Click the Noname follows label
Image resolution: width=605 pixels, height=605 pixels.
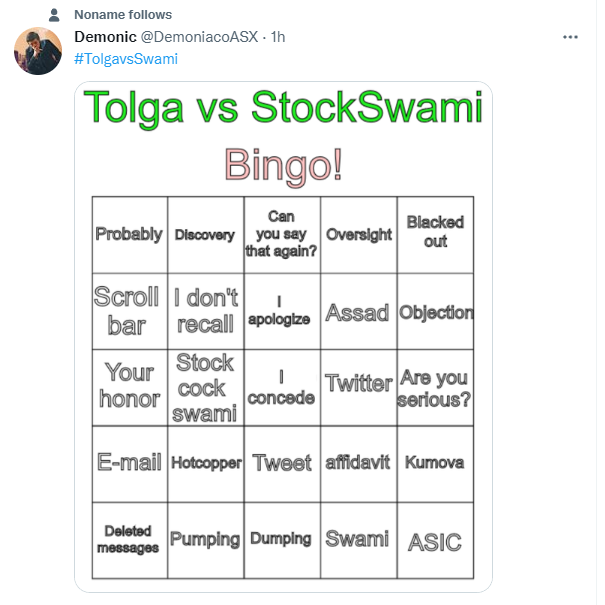(x=123, y=15)
